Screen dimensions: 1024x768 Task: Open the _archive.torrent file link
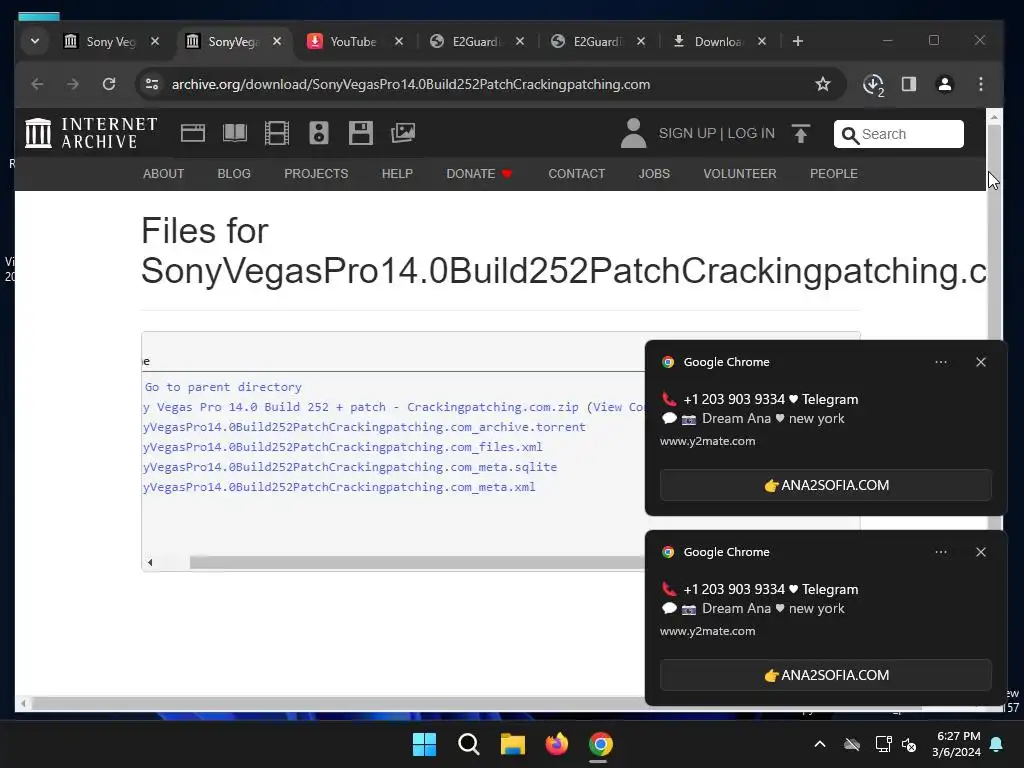[x=364, y=427]
